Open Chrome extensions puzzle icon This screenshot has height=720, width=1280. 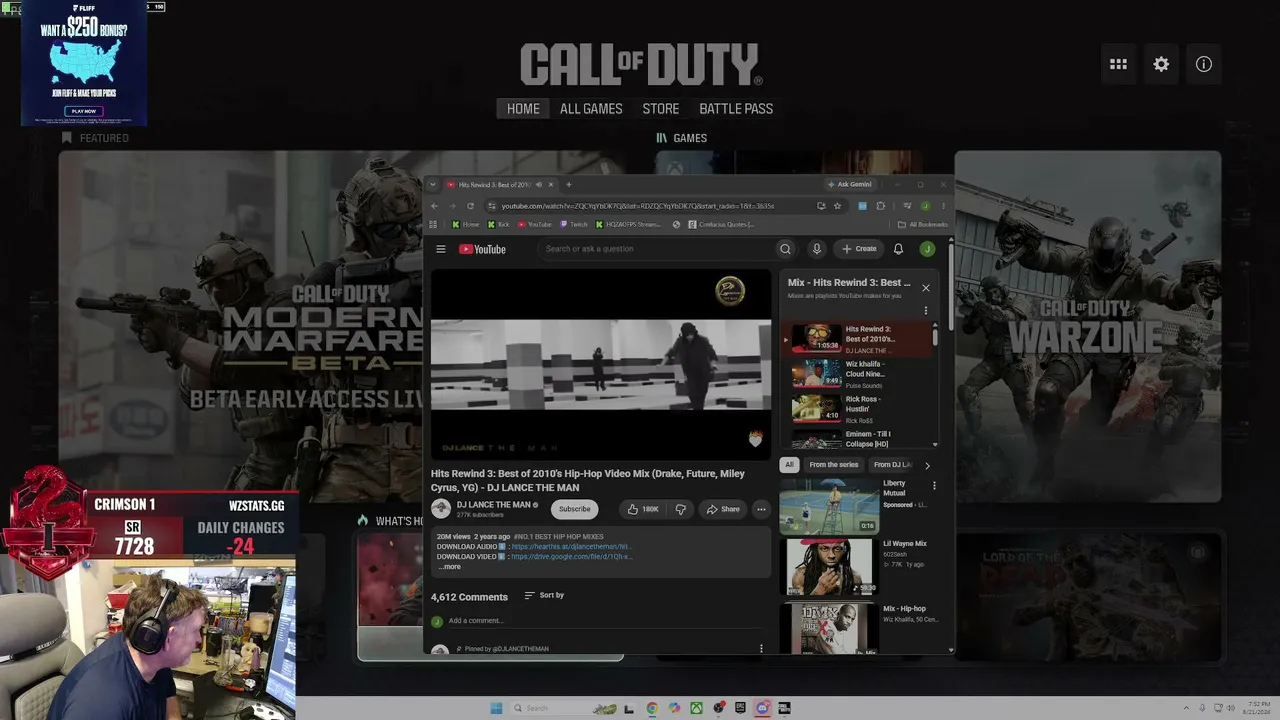pos(880,206)
